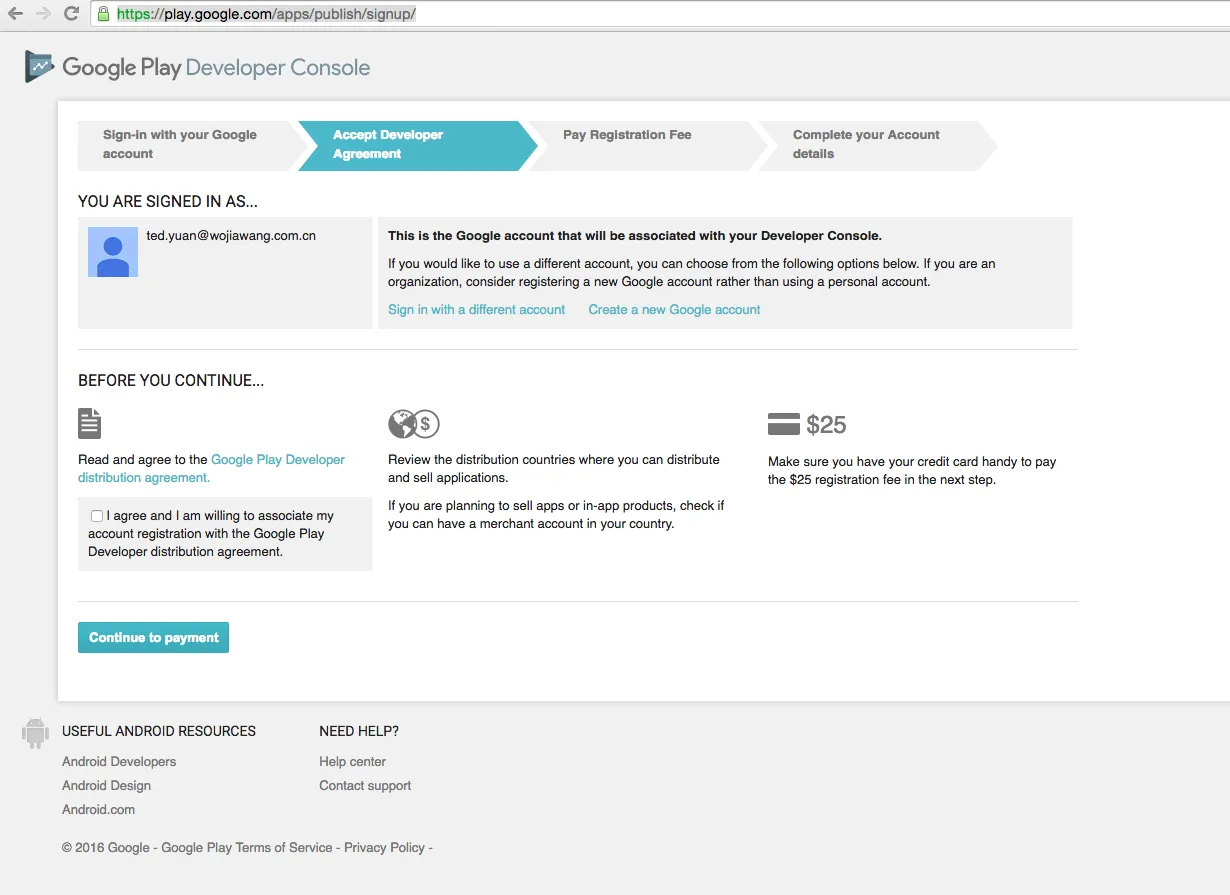Select the "Complete your Account details" step

pyautogui.click(x=870, y=145)
